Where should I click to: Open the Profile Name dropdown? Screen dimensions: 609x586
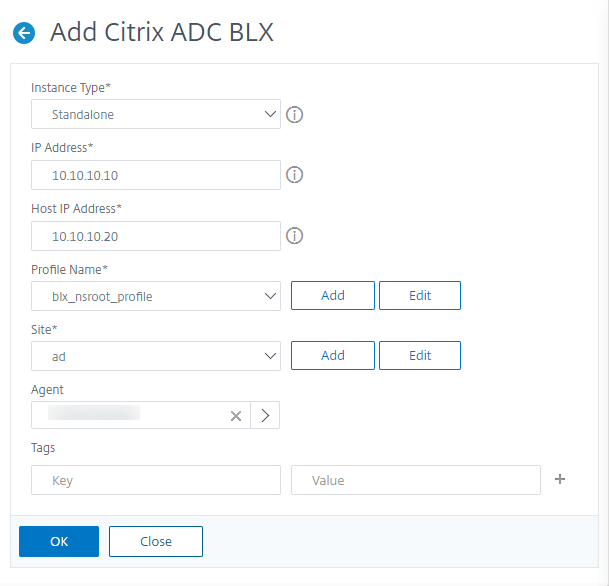click(x=156, y=296)
